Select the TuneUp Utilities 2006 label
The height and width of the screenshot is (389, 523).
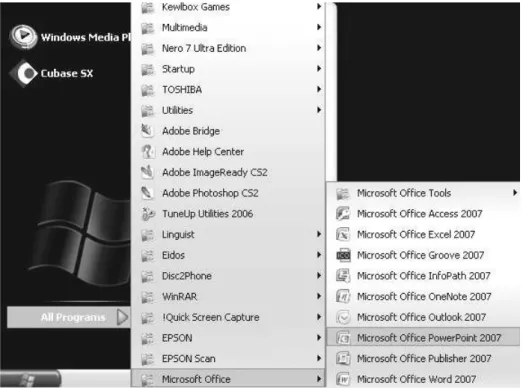[x=207, y=214]
